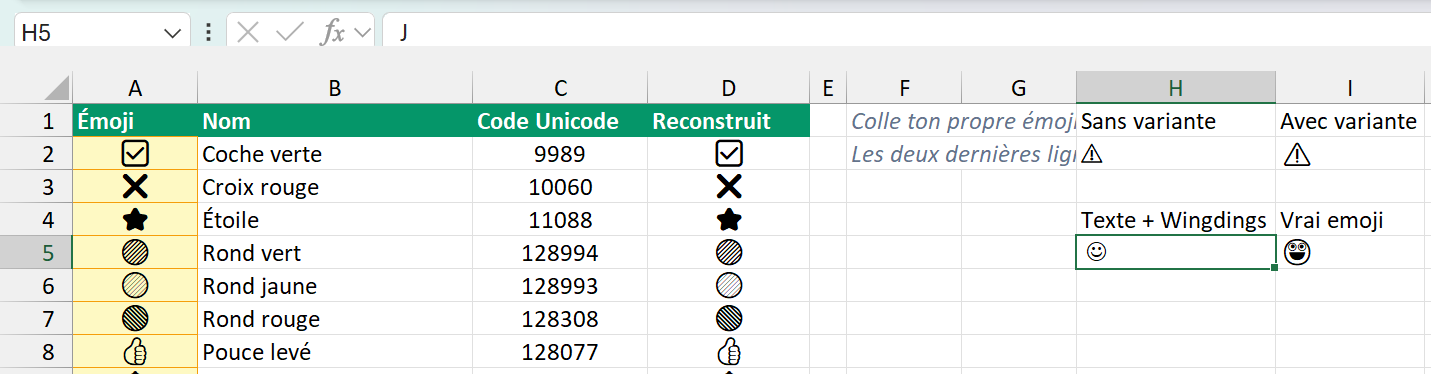Click the Reconstruit header cell
The image size is (1431, 374).
click(x=729, y=121)
